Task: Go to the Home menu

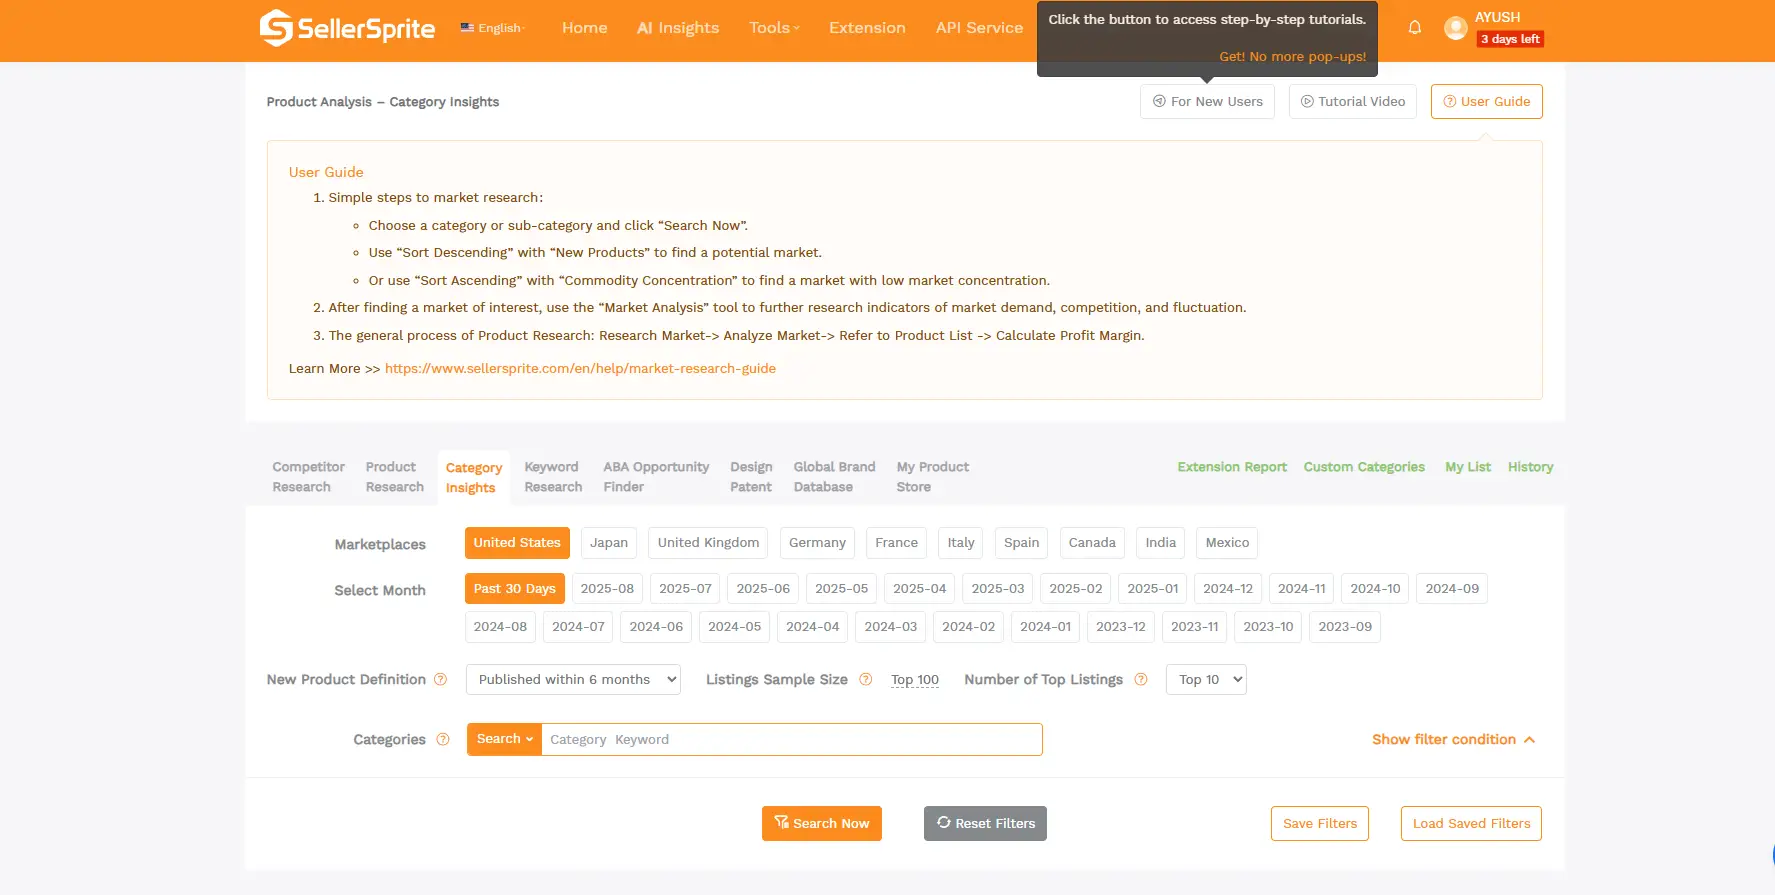Action: [584, 28]
